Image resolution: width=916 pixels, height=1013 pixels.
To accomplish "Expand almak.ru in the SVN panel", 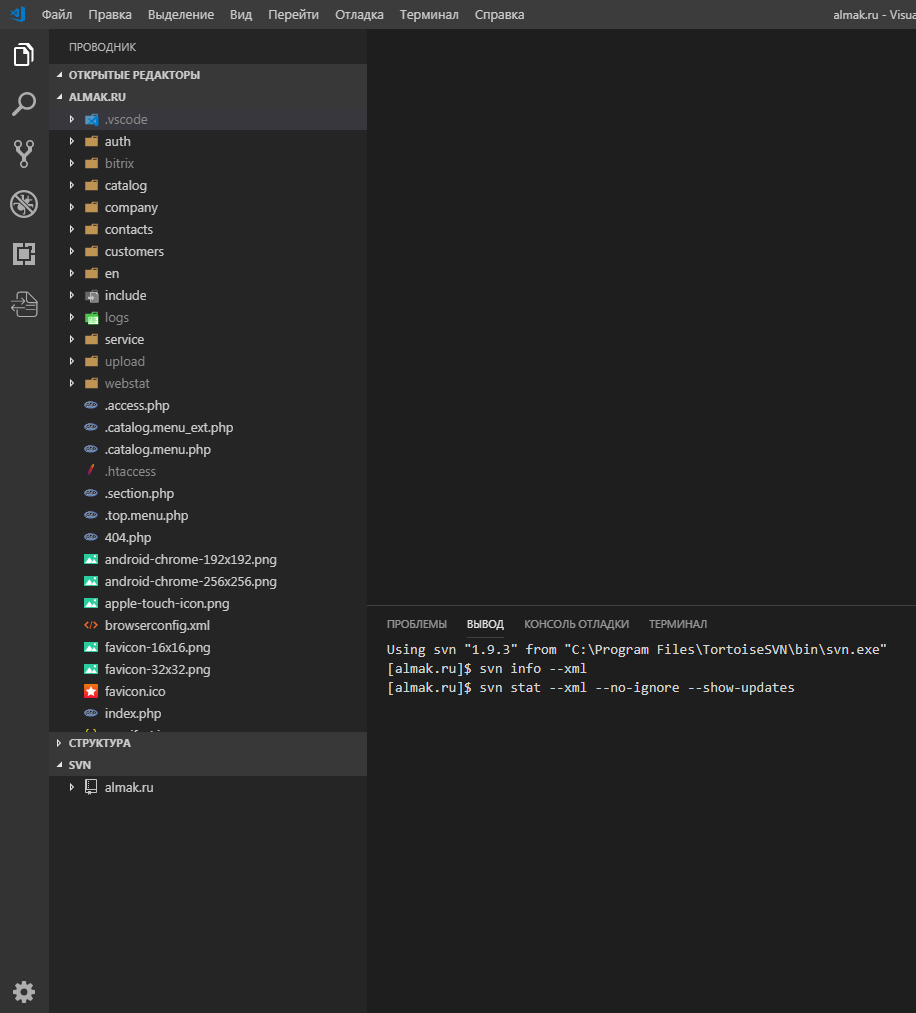I will tap(71, 787).
